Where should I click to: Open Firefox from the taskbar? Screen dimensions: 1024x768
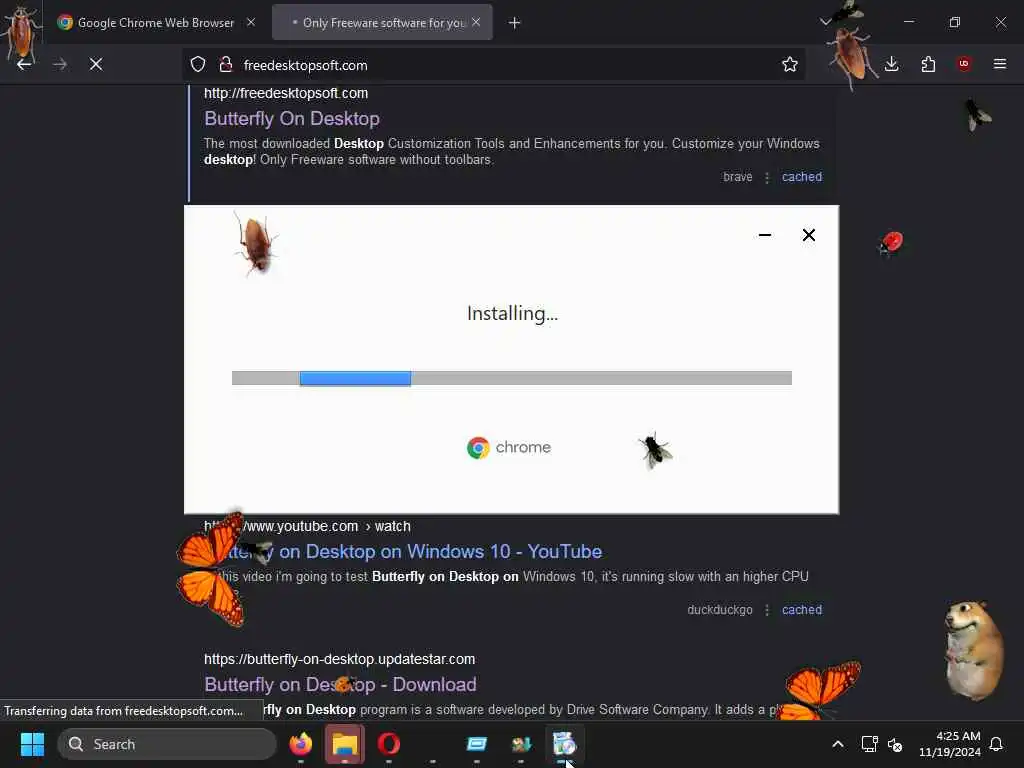pos(300,744)
